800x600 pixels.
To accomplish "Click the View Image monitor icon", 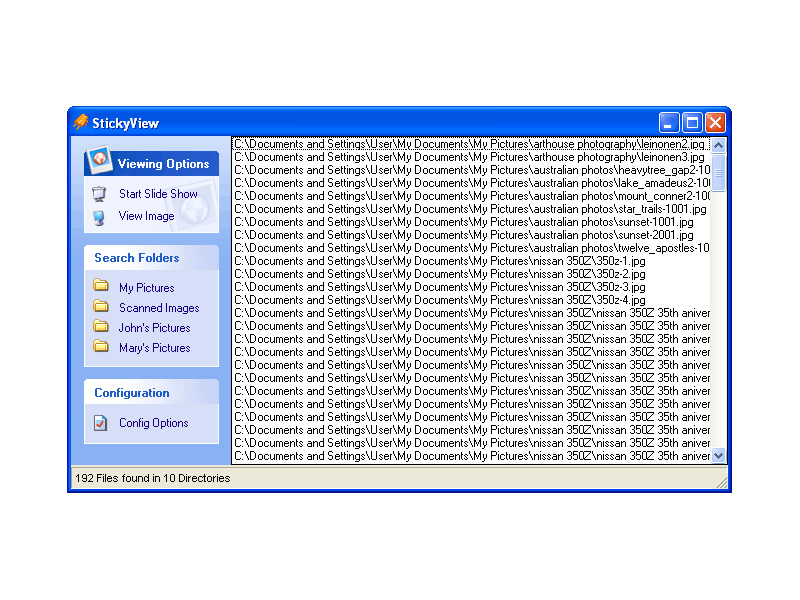I will pos(99,218).
